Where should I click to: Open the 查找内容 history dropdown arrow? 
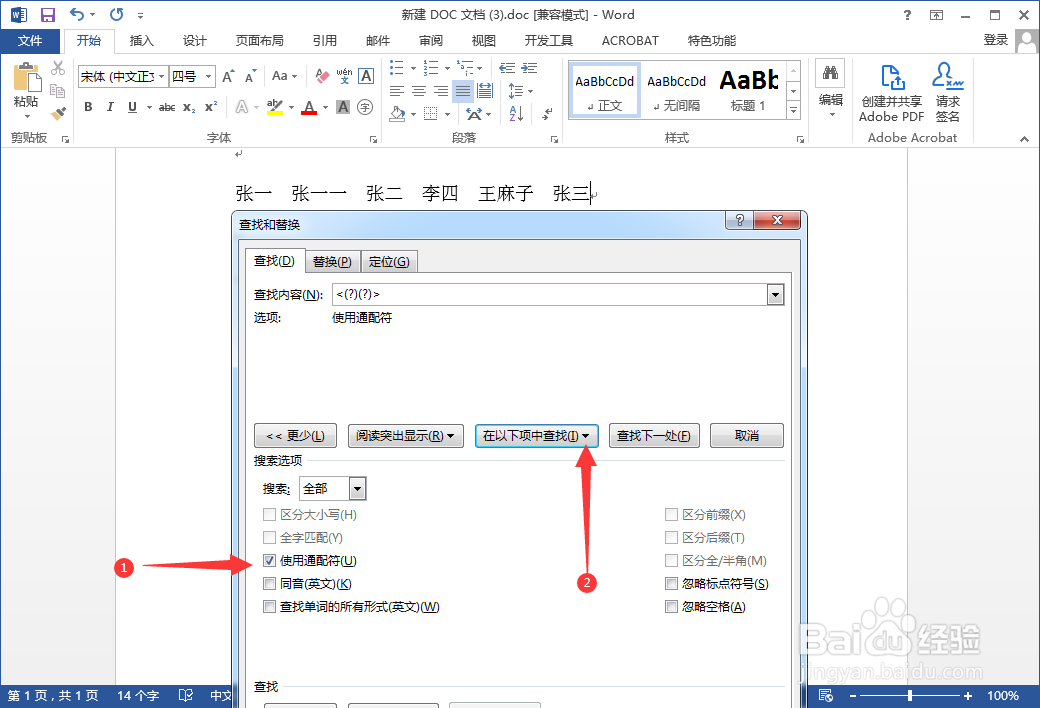tap(775, 294)
